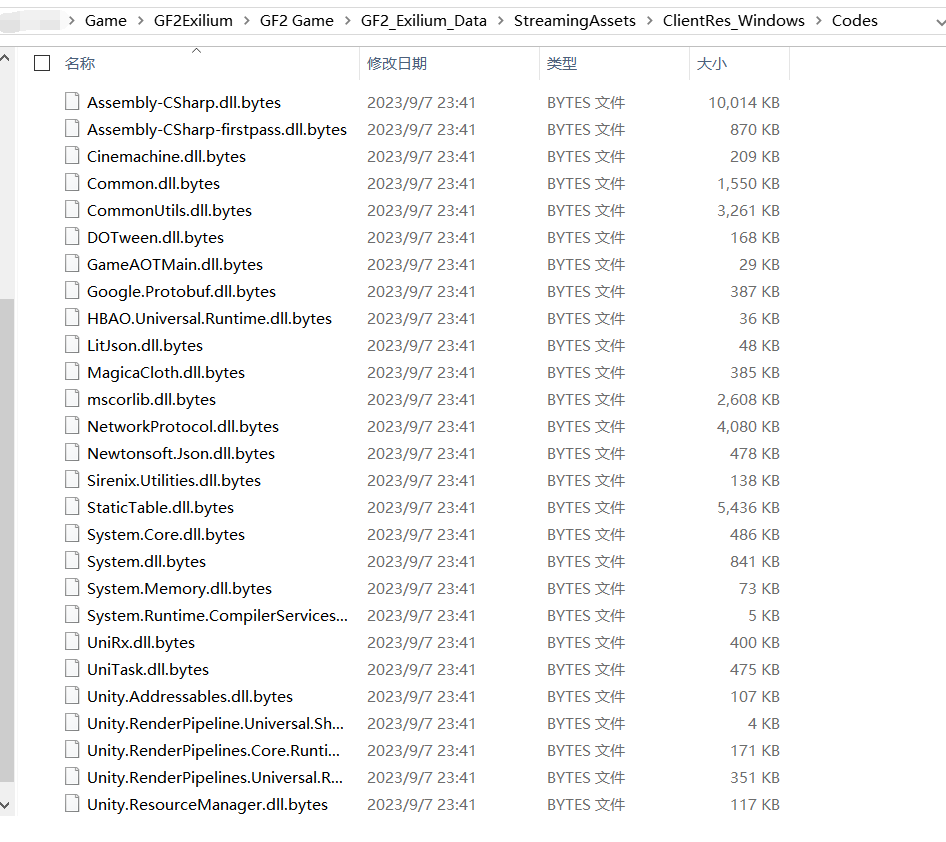946x842 pixels.
Task: Click the DOTween.dll.bytes file icon
Action: (71, 237)
